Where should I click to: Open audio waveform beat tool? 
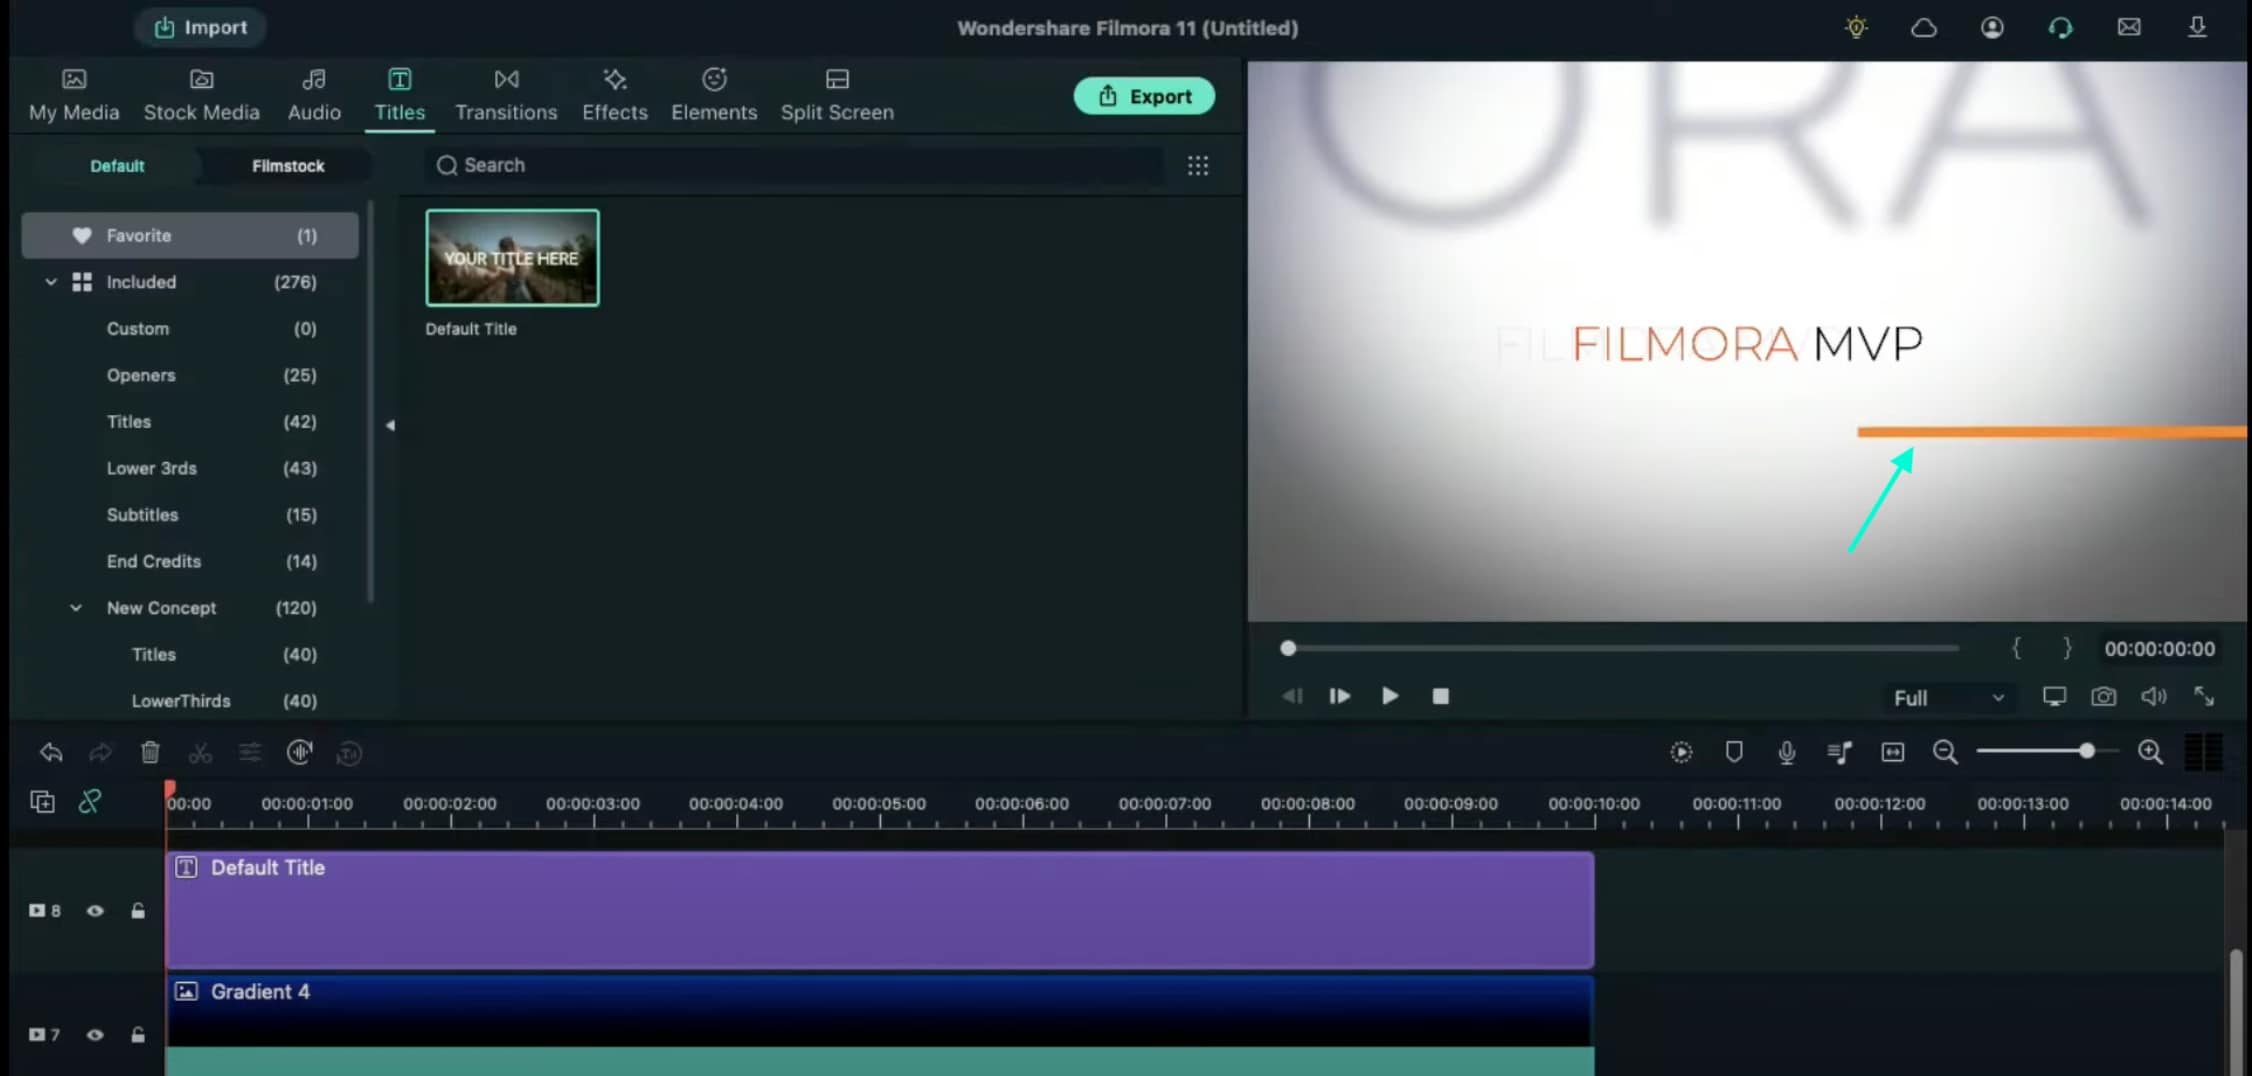[300, 752]
